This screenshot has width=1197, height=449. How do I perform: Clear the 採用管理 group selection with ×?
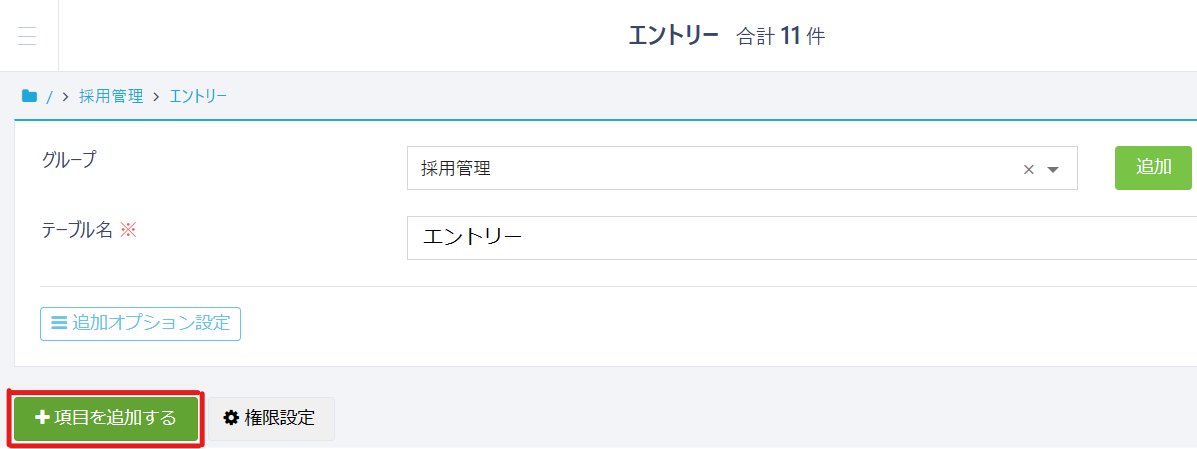pos(1028,170)
